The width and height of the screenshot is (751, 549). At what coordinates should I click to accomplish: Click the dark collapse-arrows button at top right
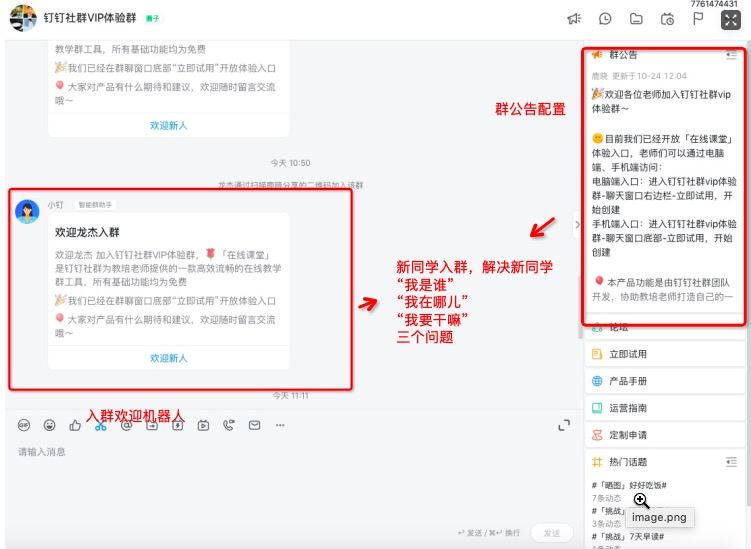(730, 20)
